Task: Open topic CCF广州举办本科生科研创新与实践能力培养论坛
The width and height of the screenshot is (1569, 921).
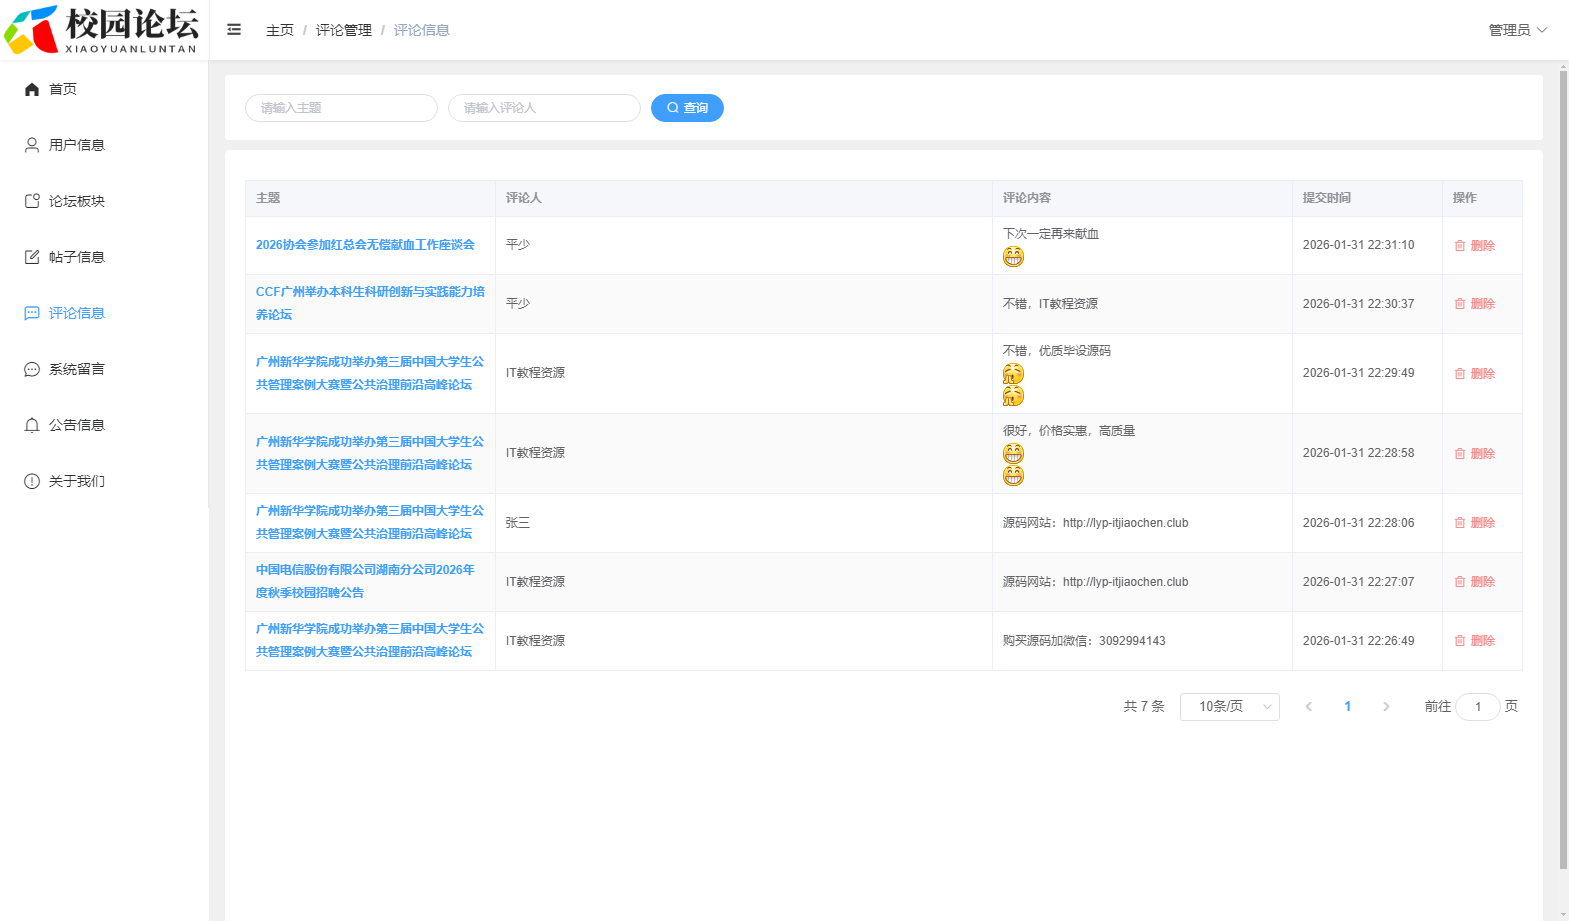Action: click(x=370, y=303)
